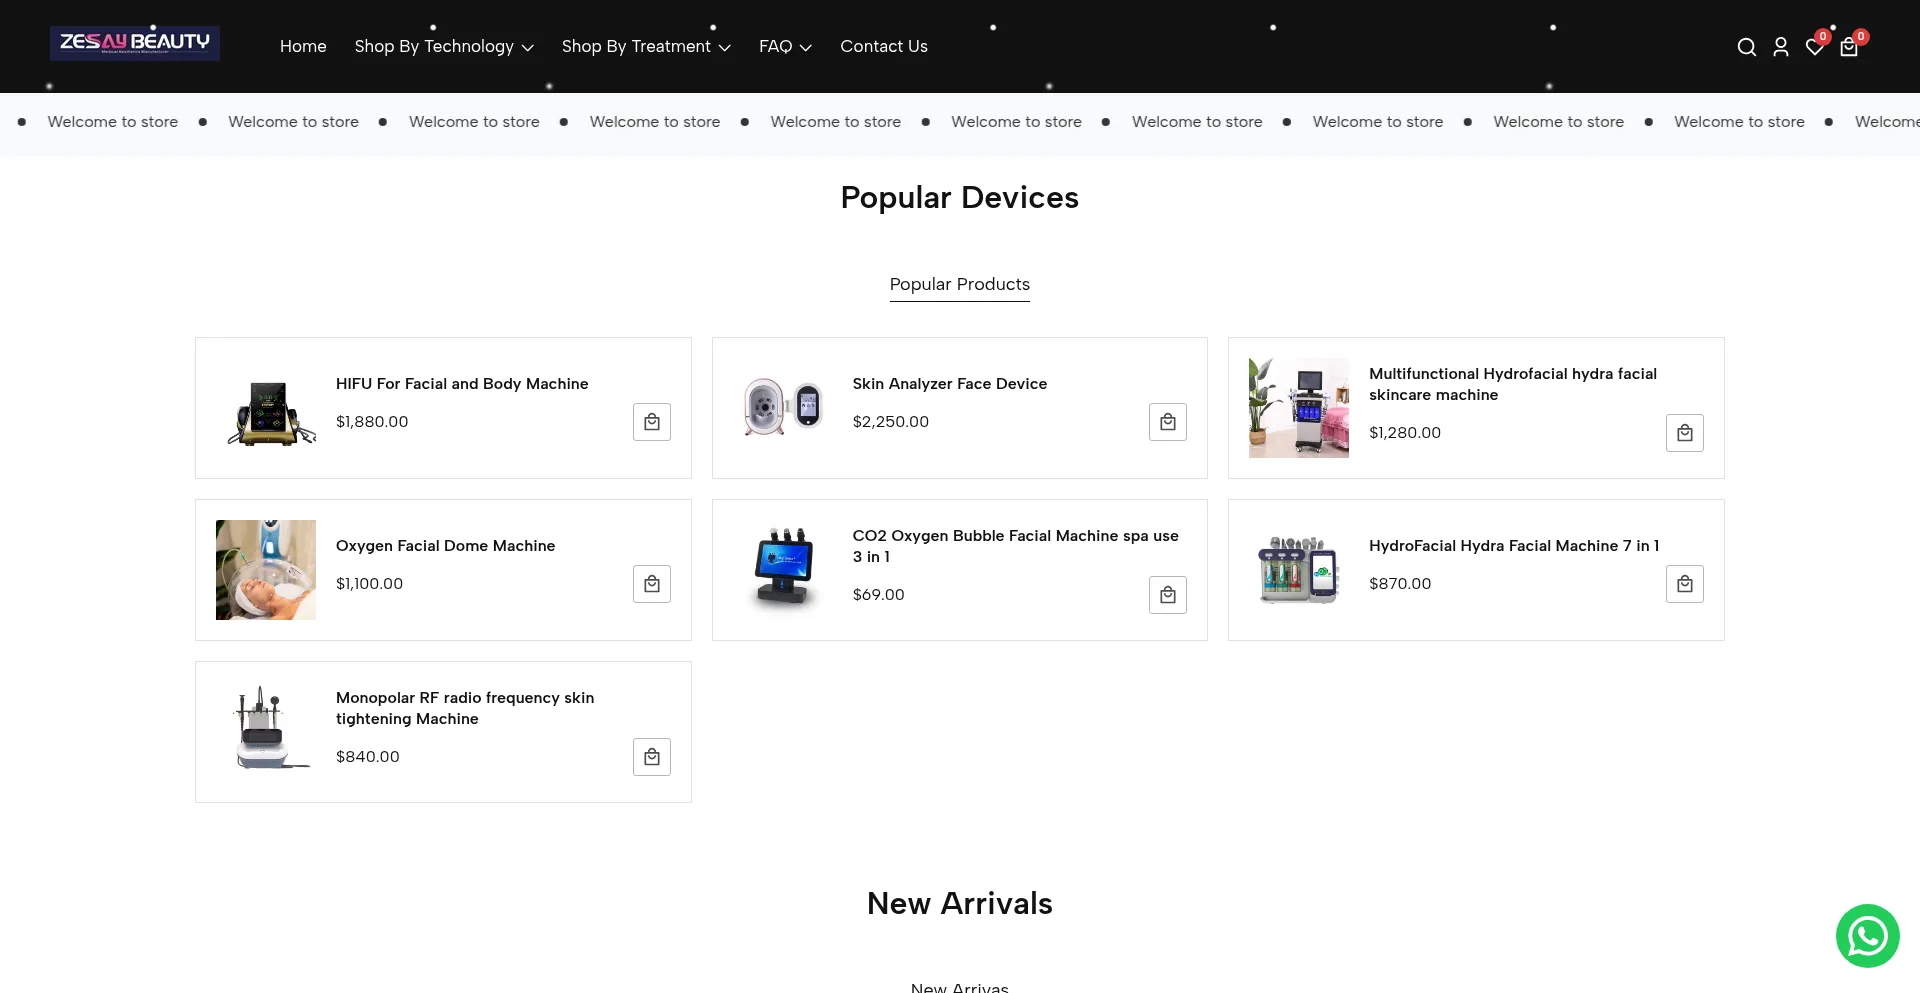This screenshot has height=993, width=1920.
Task: Add Oxygen Facial Dome Machine to cart
Action: tap(652, 584)
